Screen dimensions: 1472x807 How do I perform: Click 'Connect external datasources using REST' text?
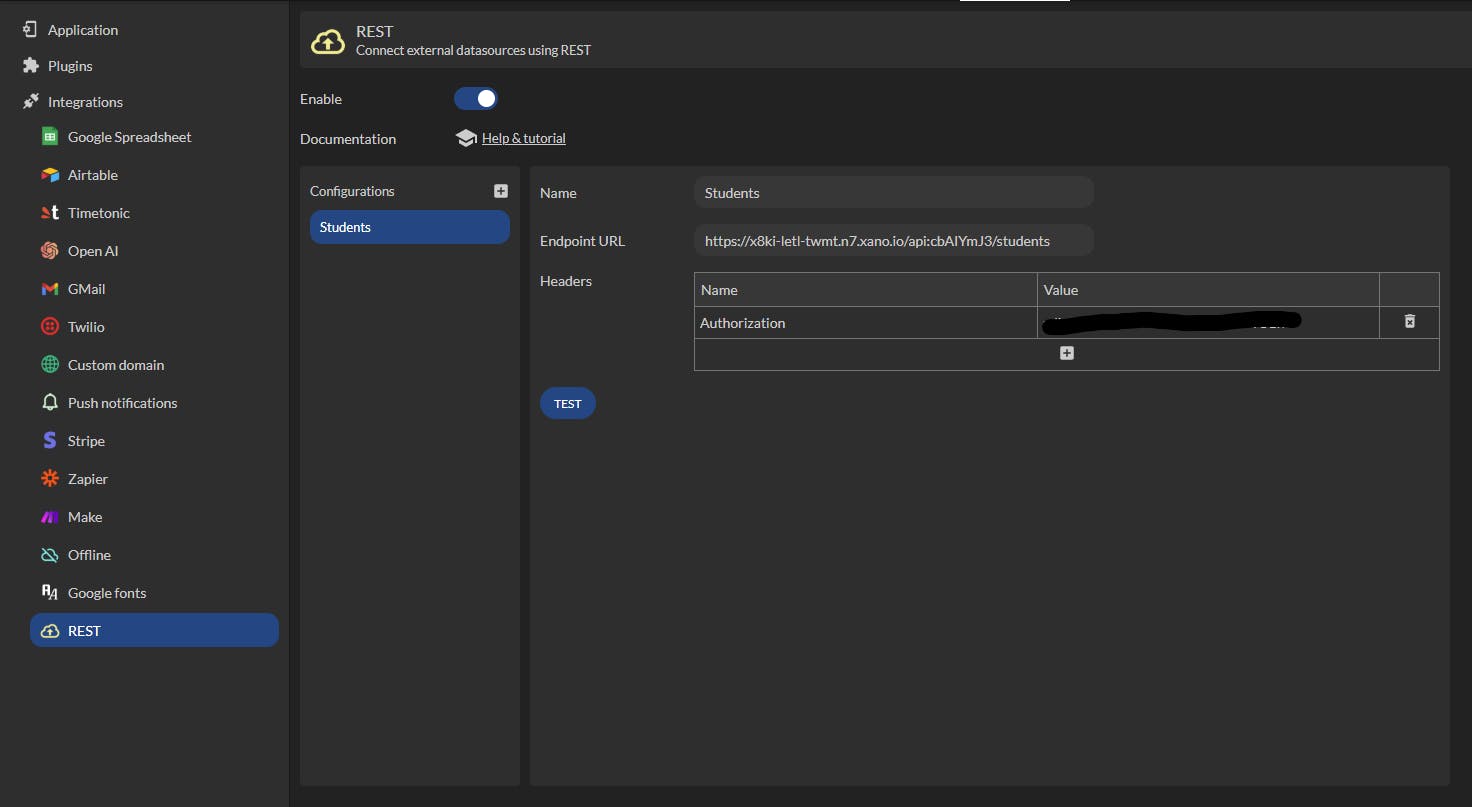click(x=473, y=50)
